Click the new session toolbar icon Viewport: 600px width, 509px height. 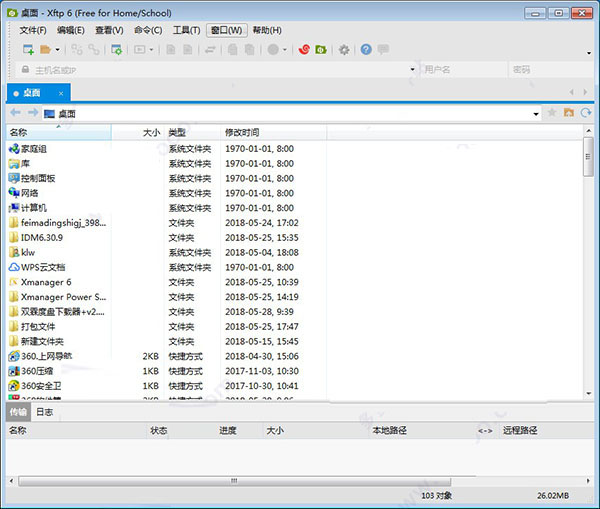tap(28, 49)
